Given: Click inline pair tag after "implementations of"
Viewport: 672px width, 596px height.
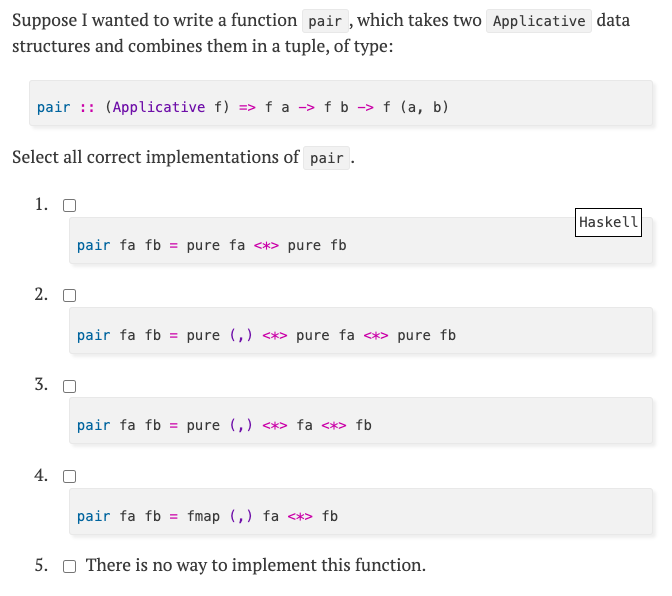Looking at the screenshot, I should pos(327,159).
